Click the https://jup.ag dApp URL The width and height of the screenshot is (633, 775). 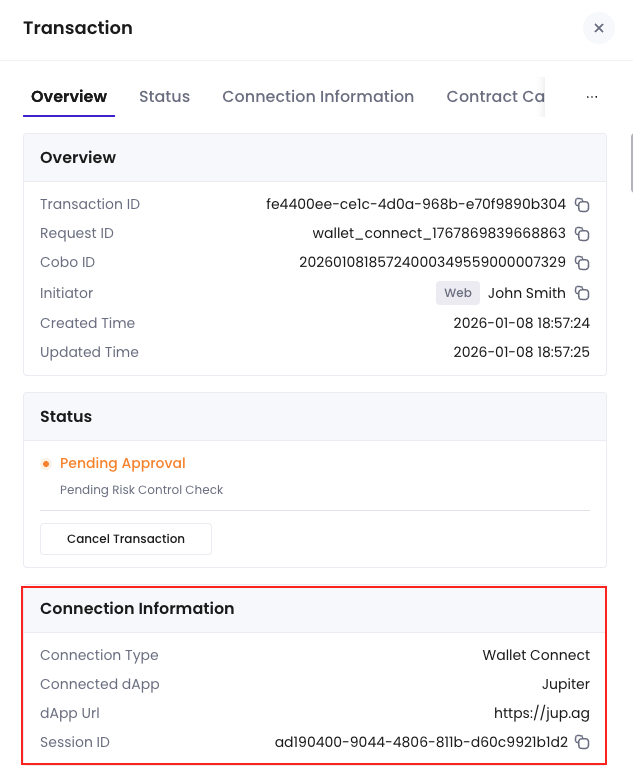(x=542, y=713)
